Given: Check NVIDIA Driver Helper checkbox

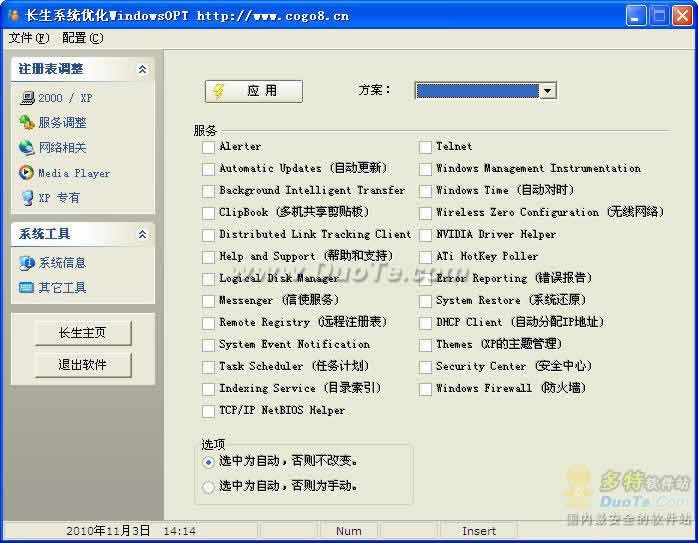Looking at the screenshot, I should tap(426, 235).
